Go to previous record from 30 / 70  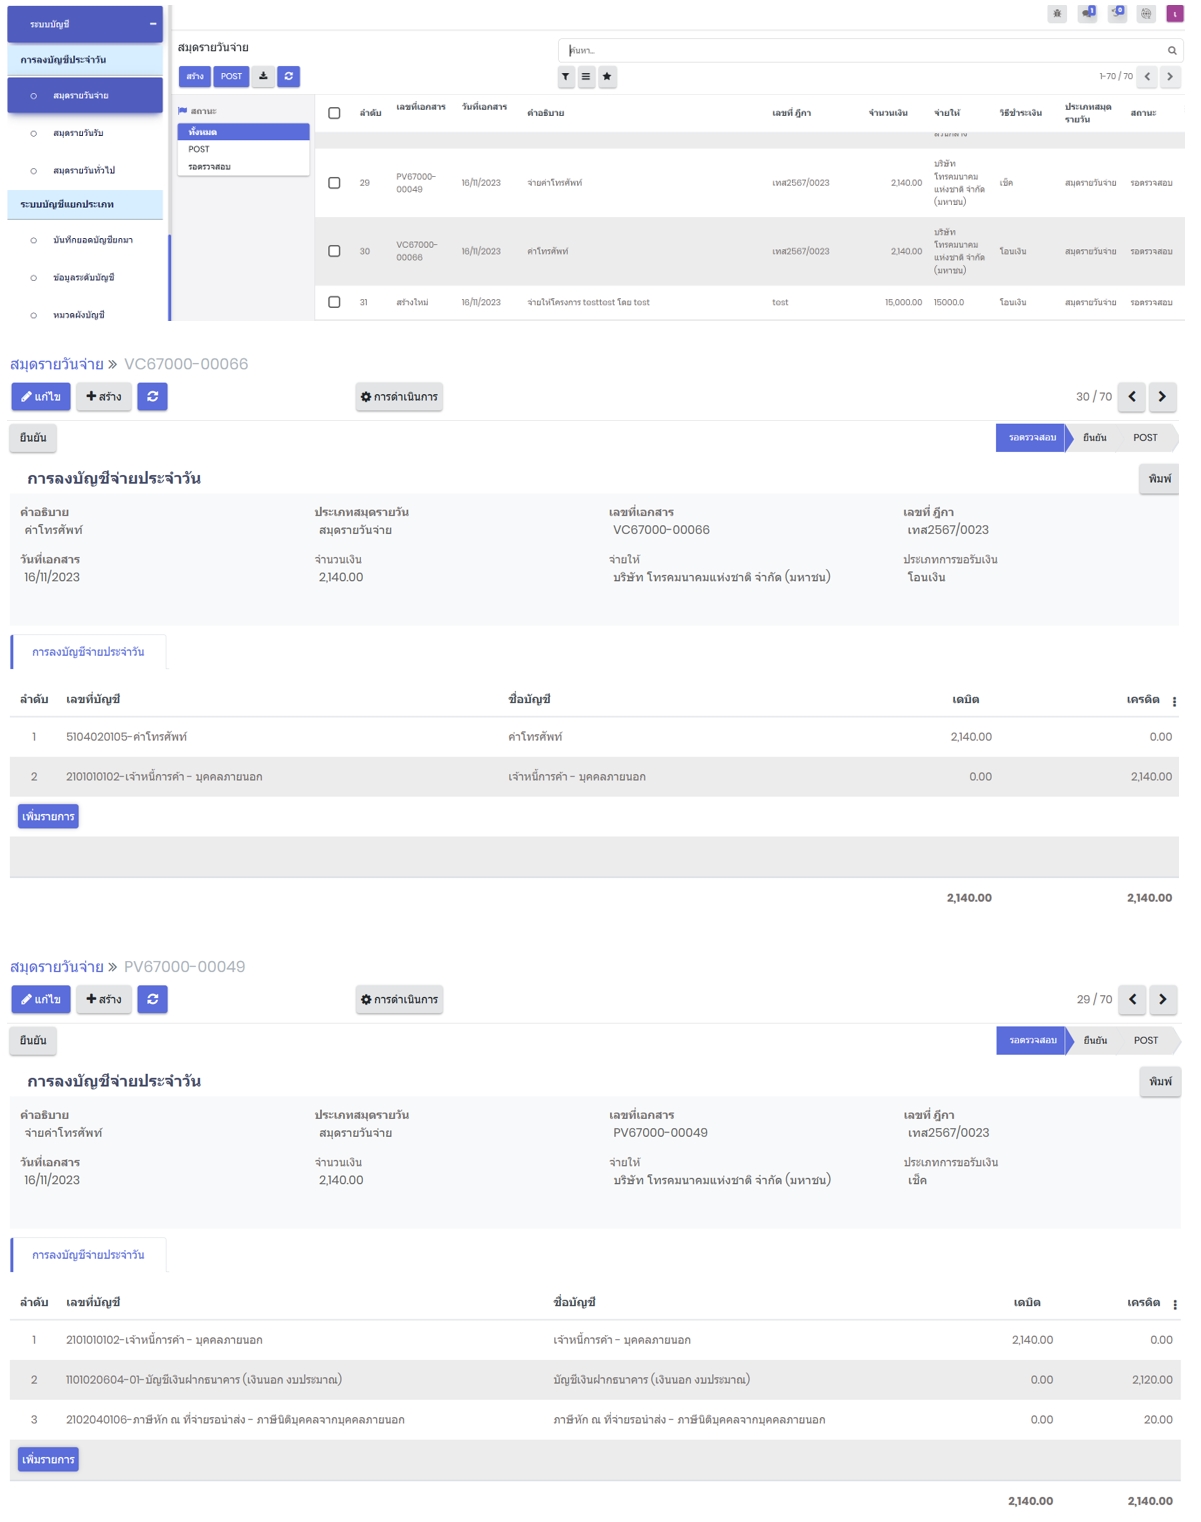[1132, 397]
